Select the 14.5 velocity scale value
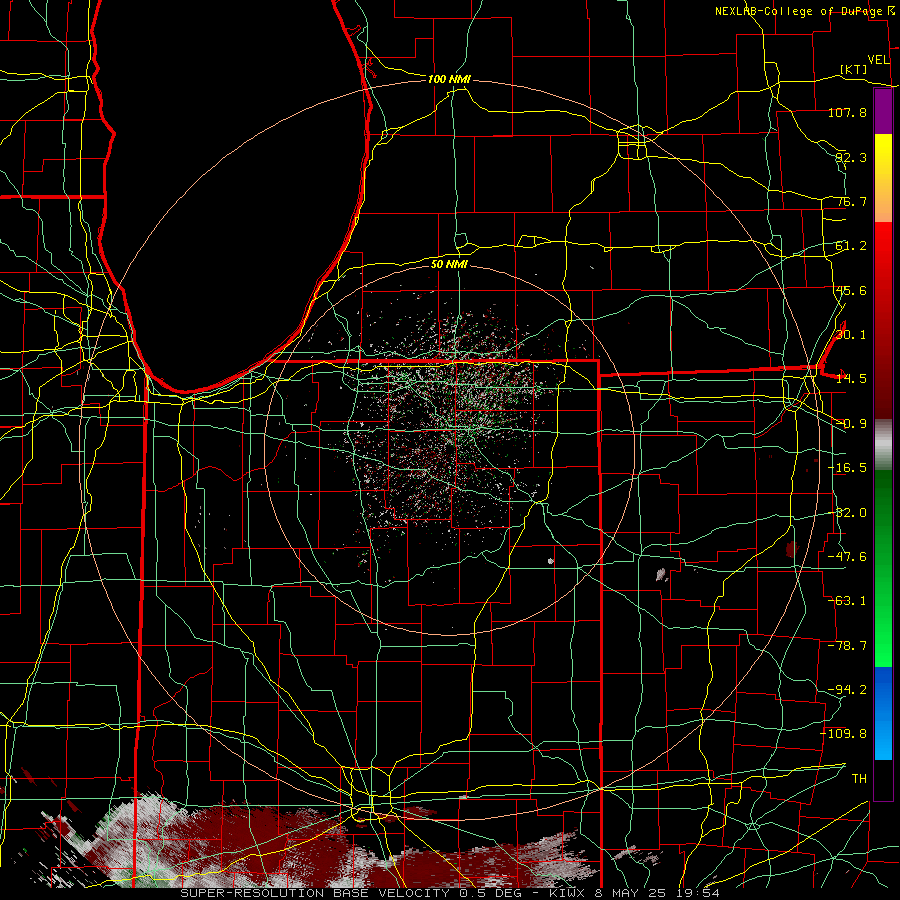The width and height of the screenshot is (900, 900). pyautogui.click(x=850, y=379)
